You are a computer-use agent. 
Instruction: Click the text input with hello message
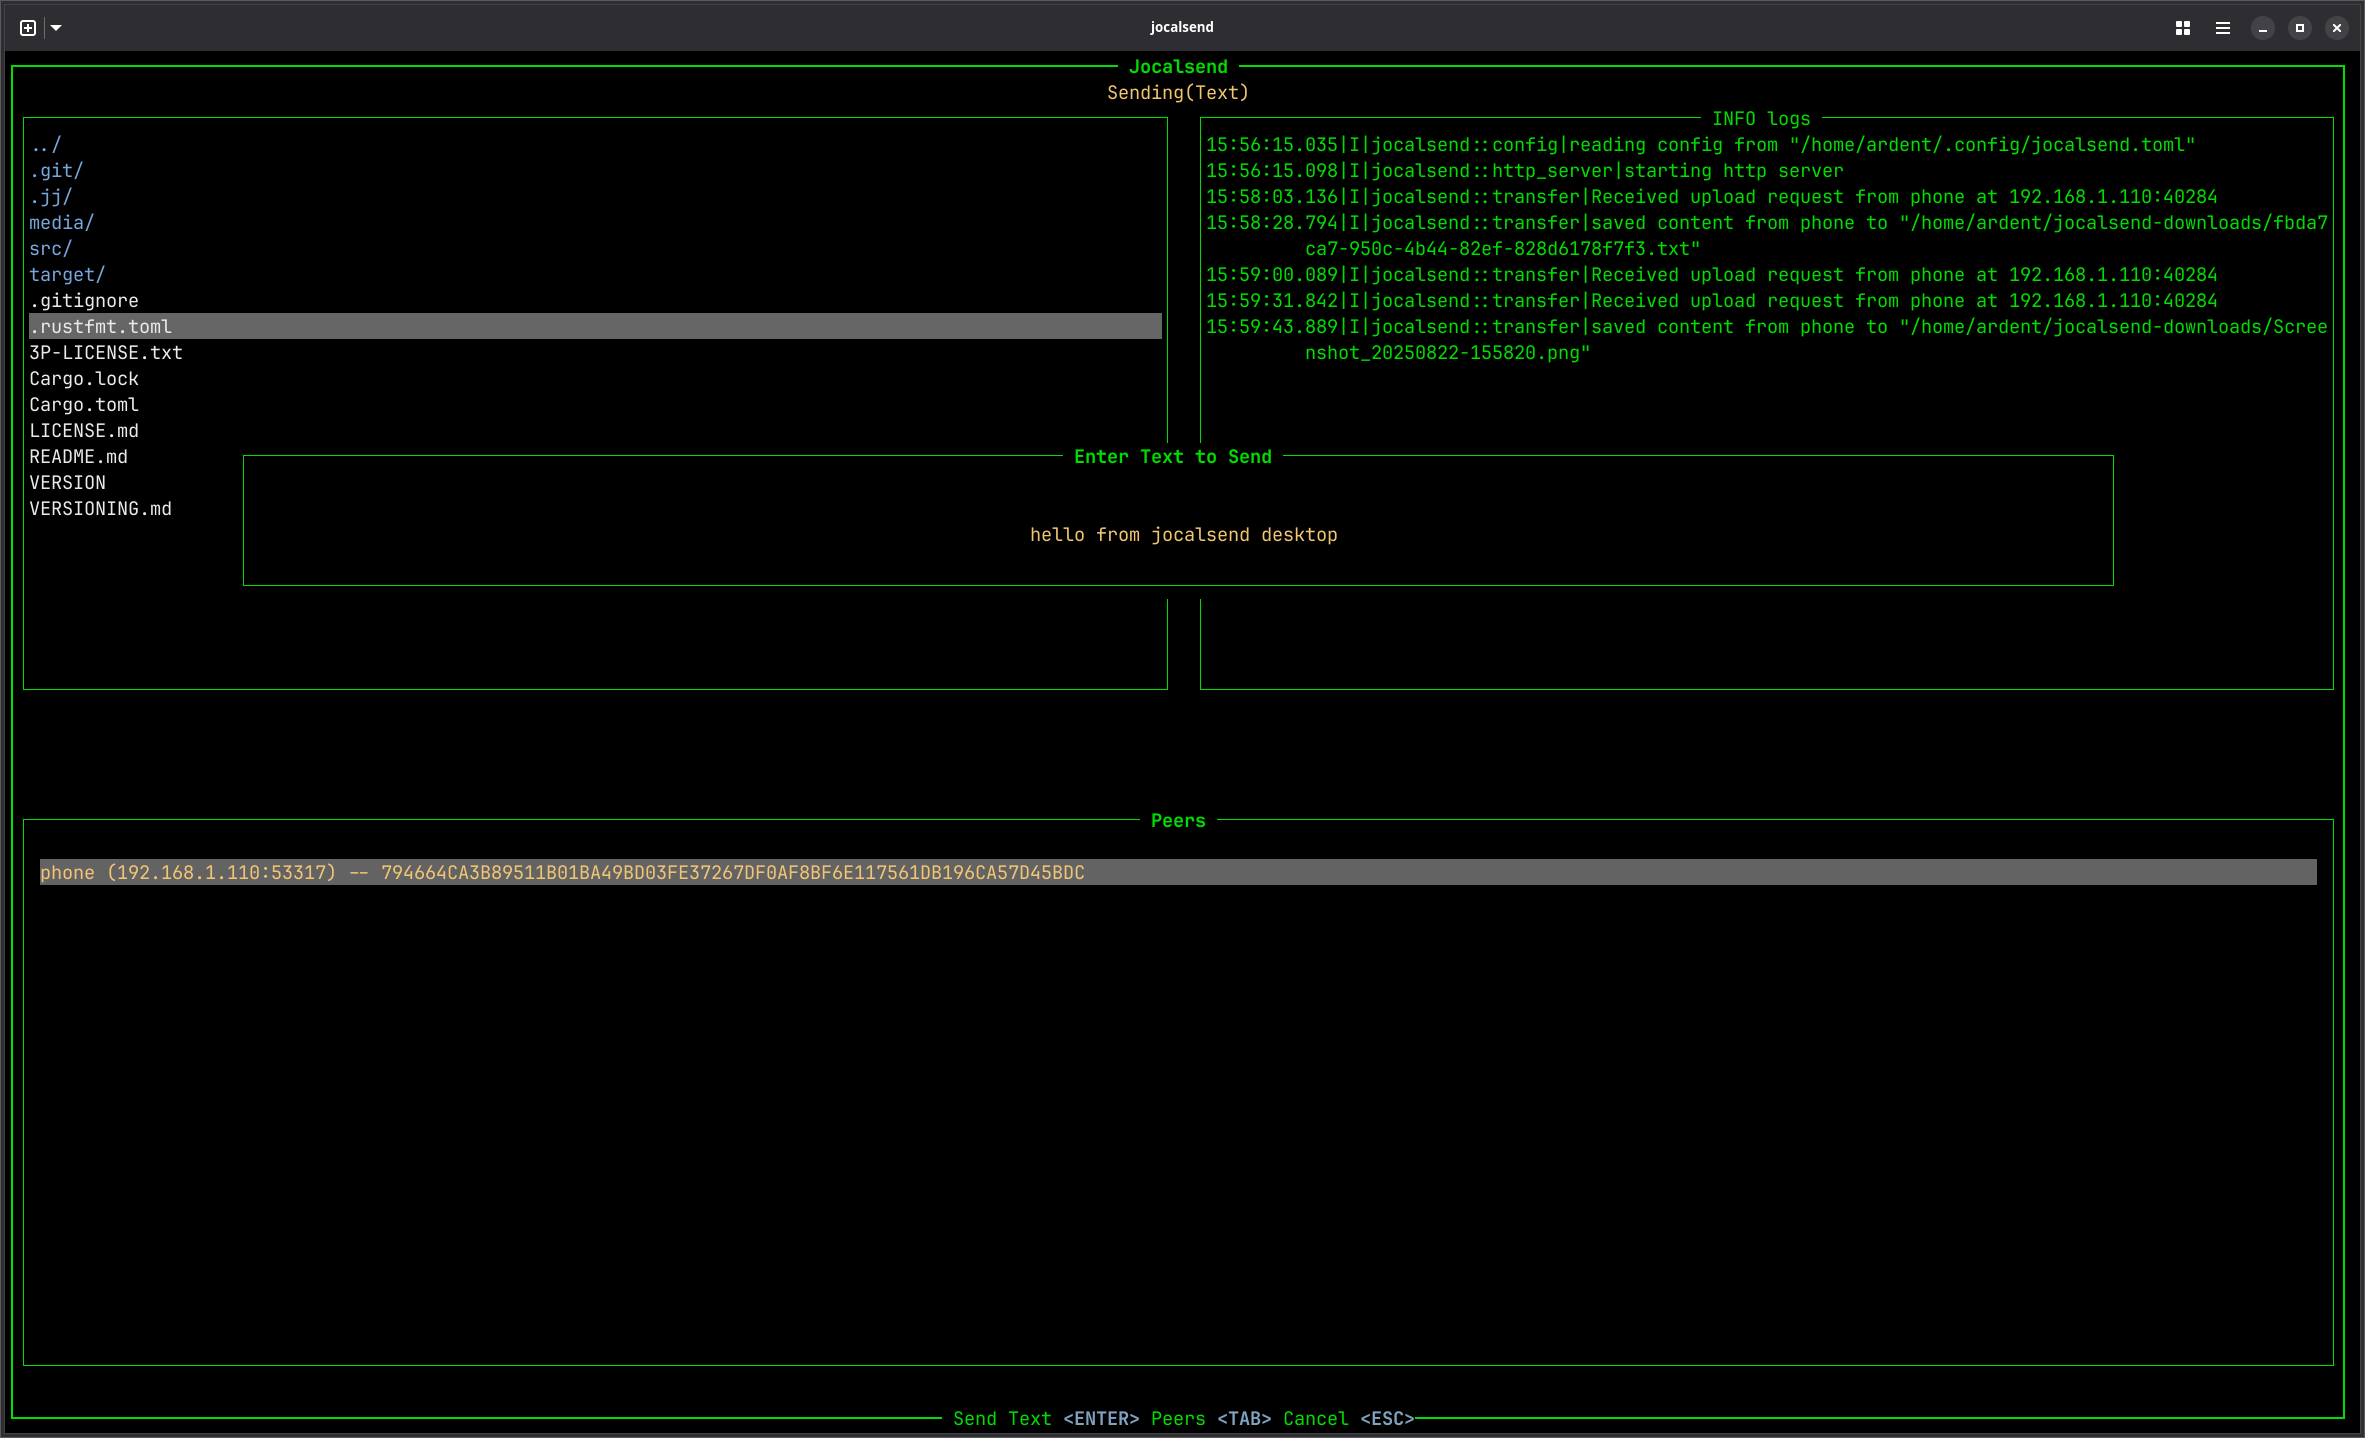click(1183, 535)
